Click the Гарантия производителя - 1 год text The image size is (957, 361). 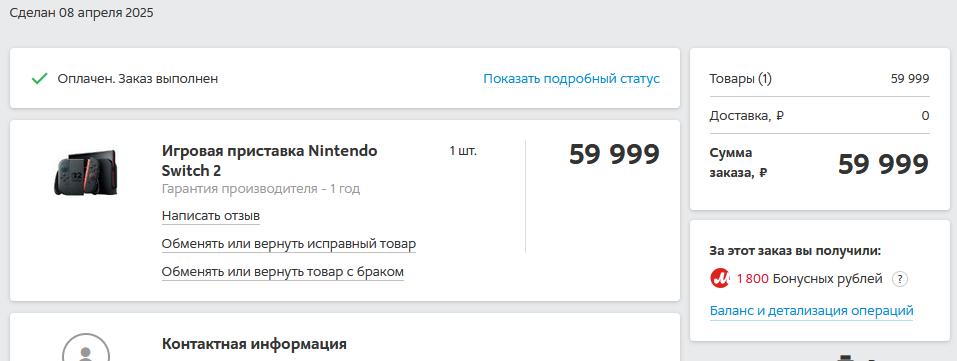pos(261,189)
